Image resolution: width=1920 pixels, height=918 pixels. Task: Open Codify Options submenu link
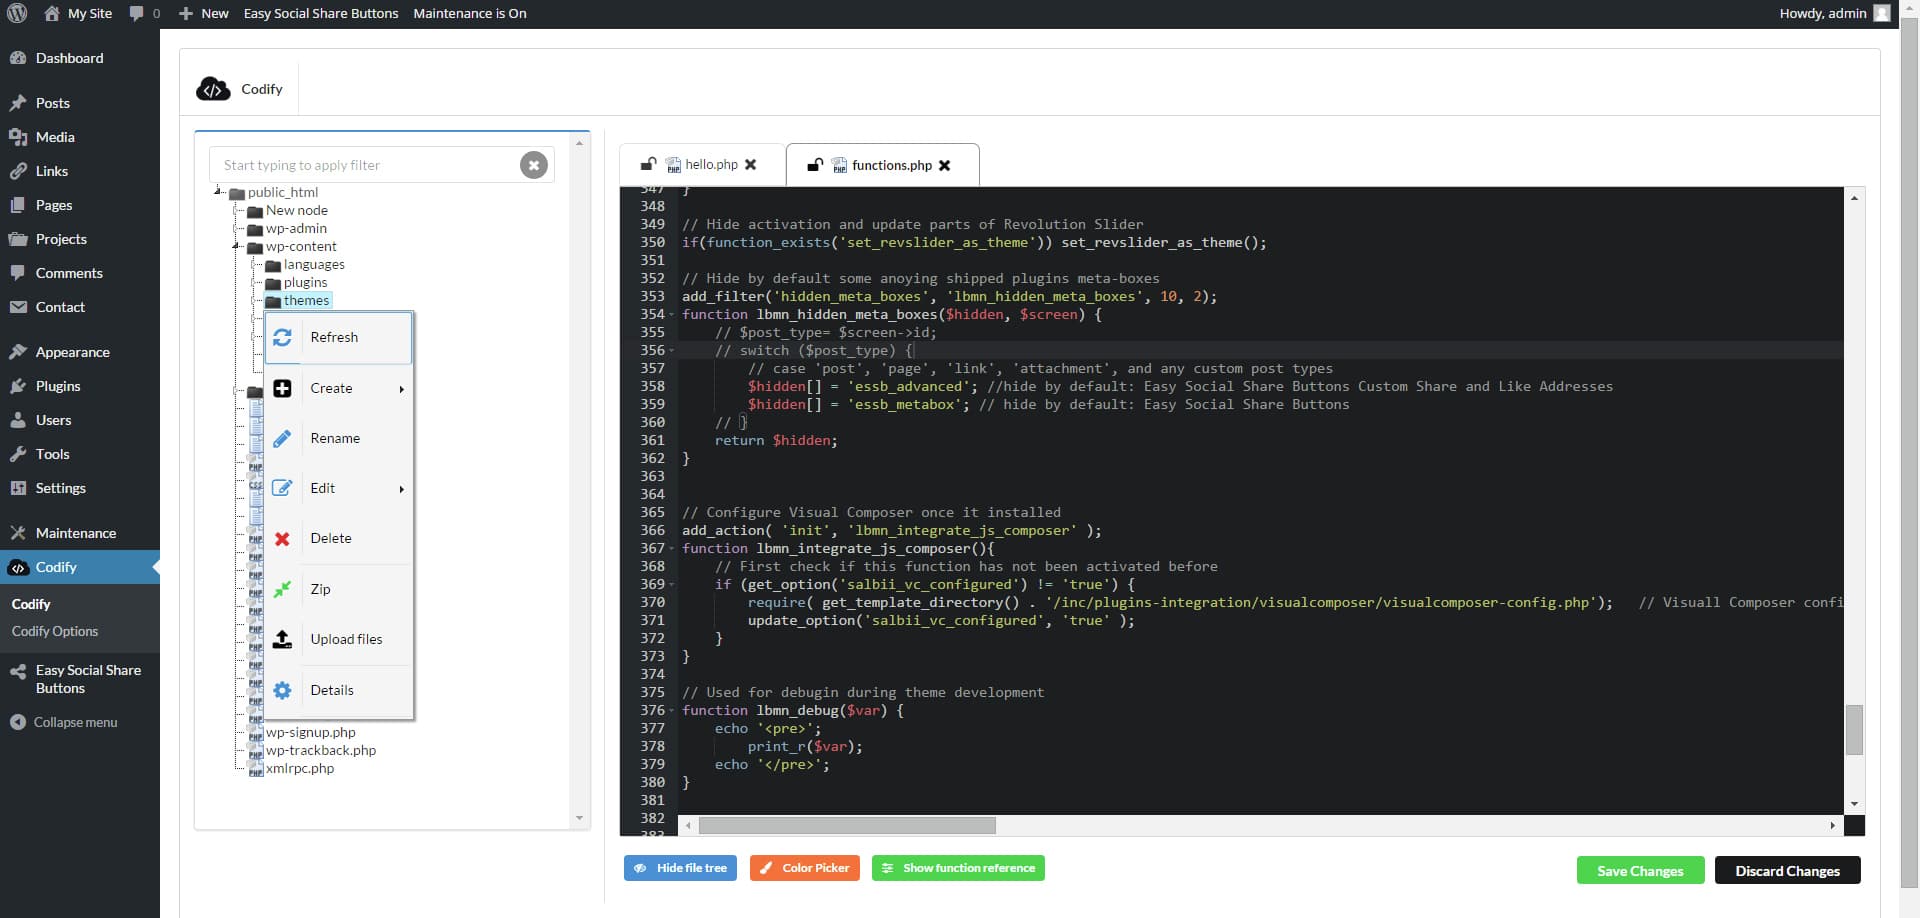[x=55, y=631]
